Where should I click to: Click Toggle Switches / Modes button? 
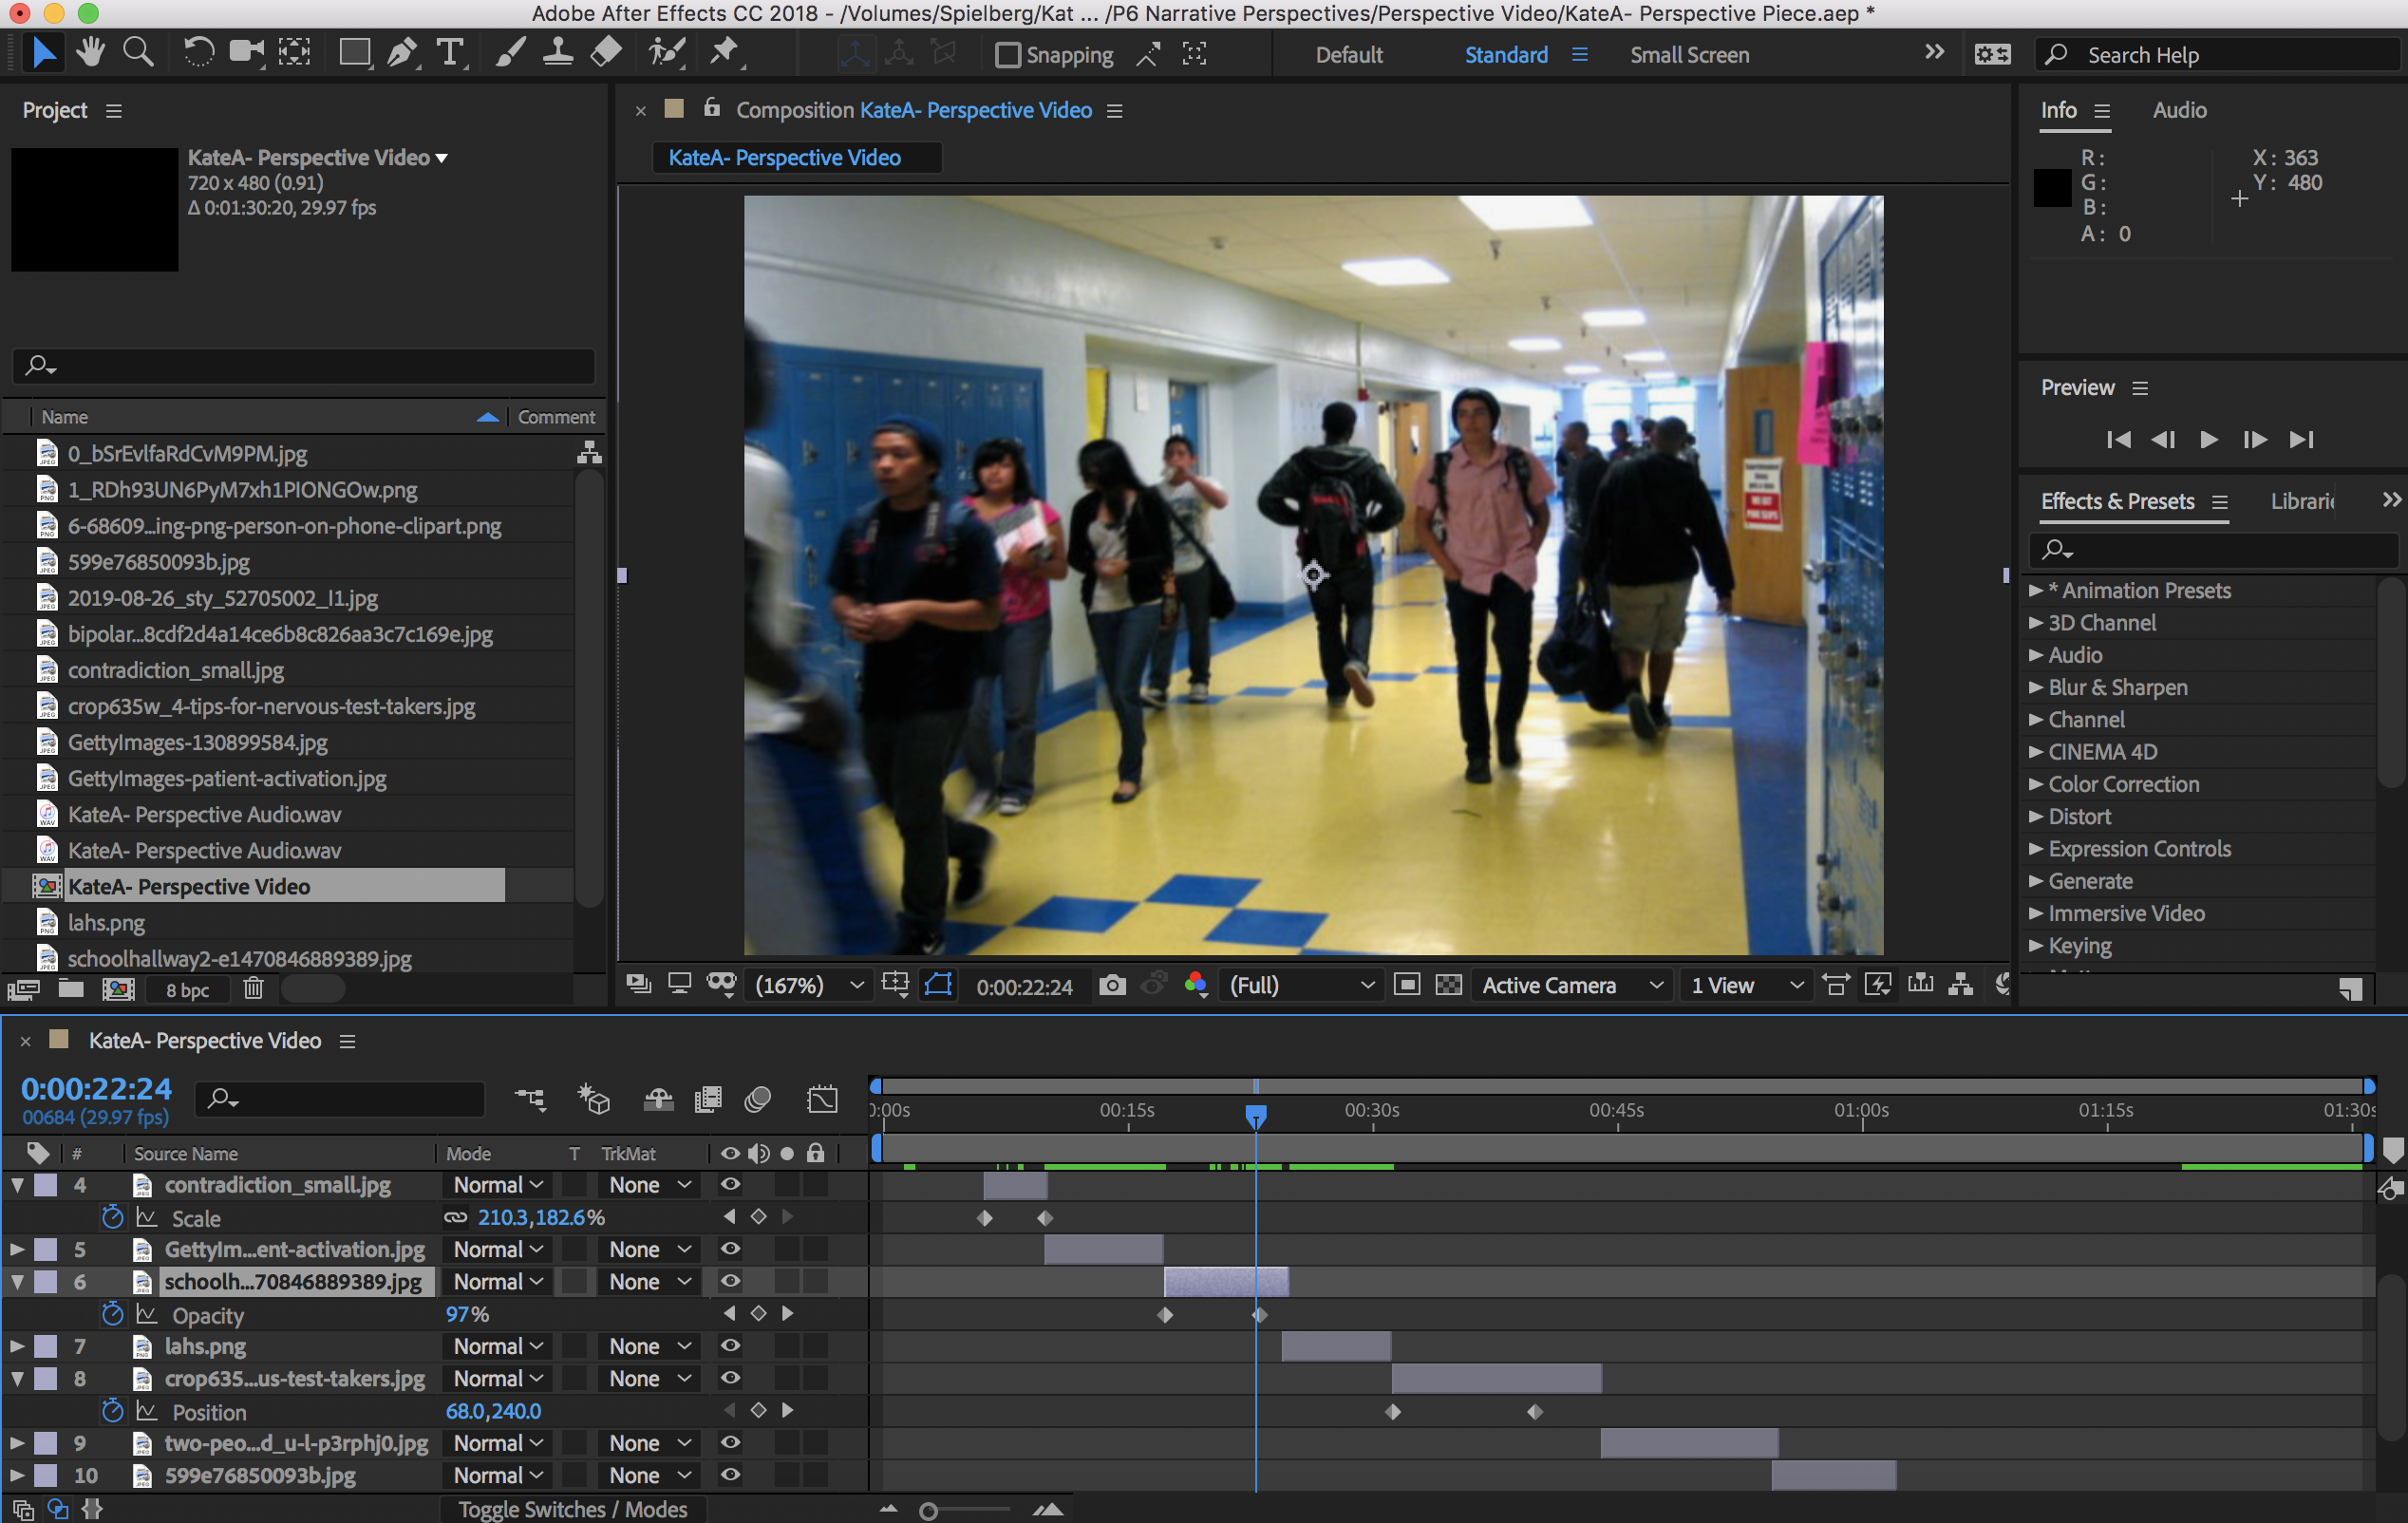pos(573,1509)
